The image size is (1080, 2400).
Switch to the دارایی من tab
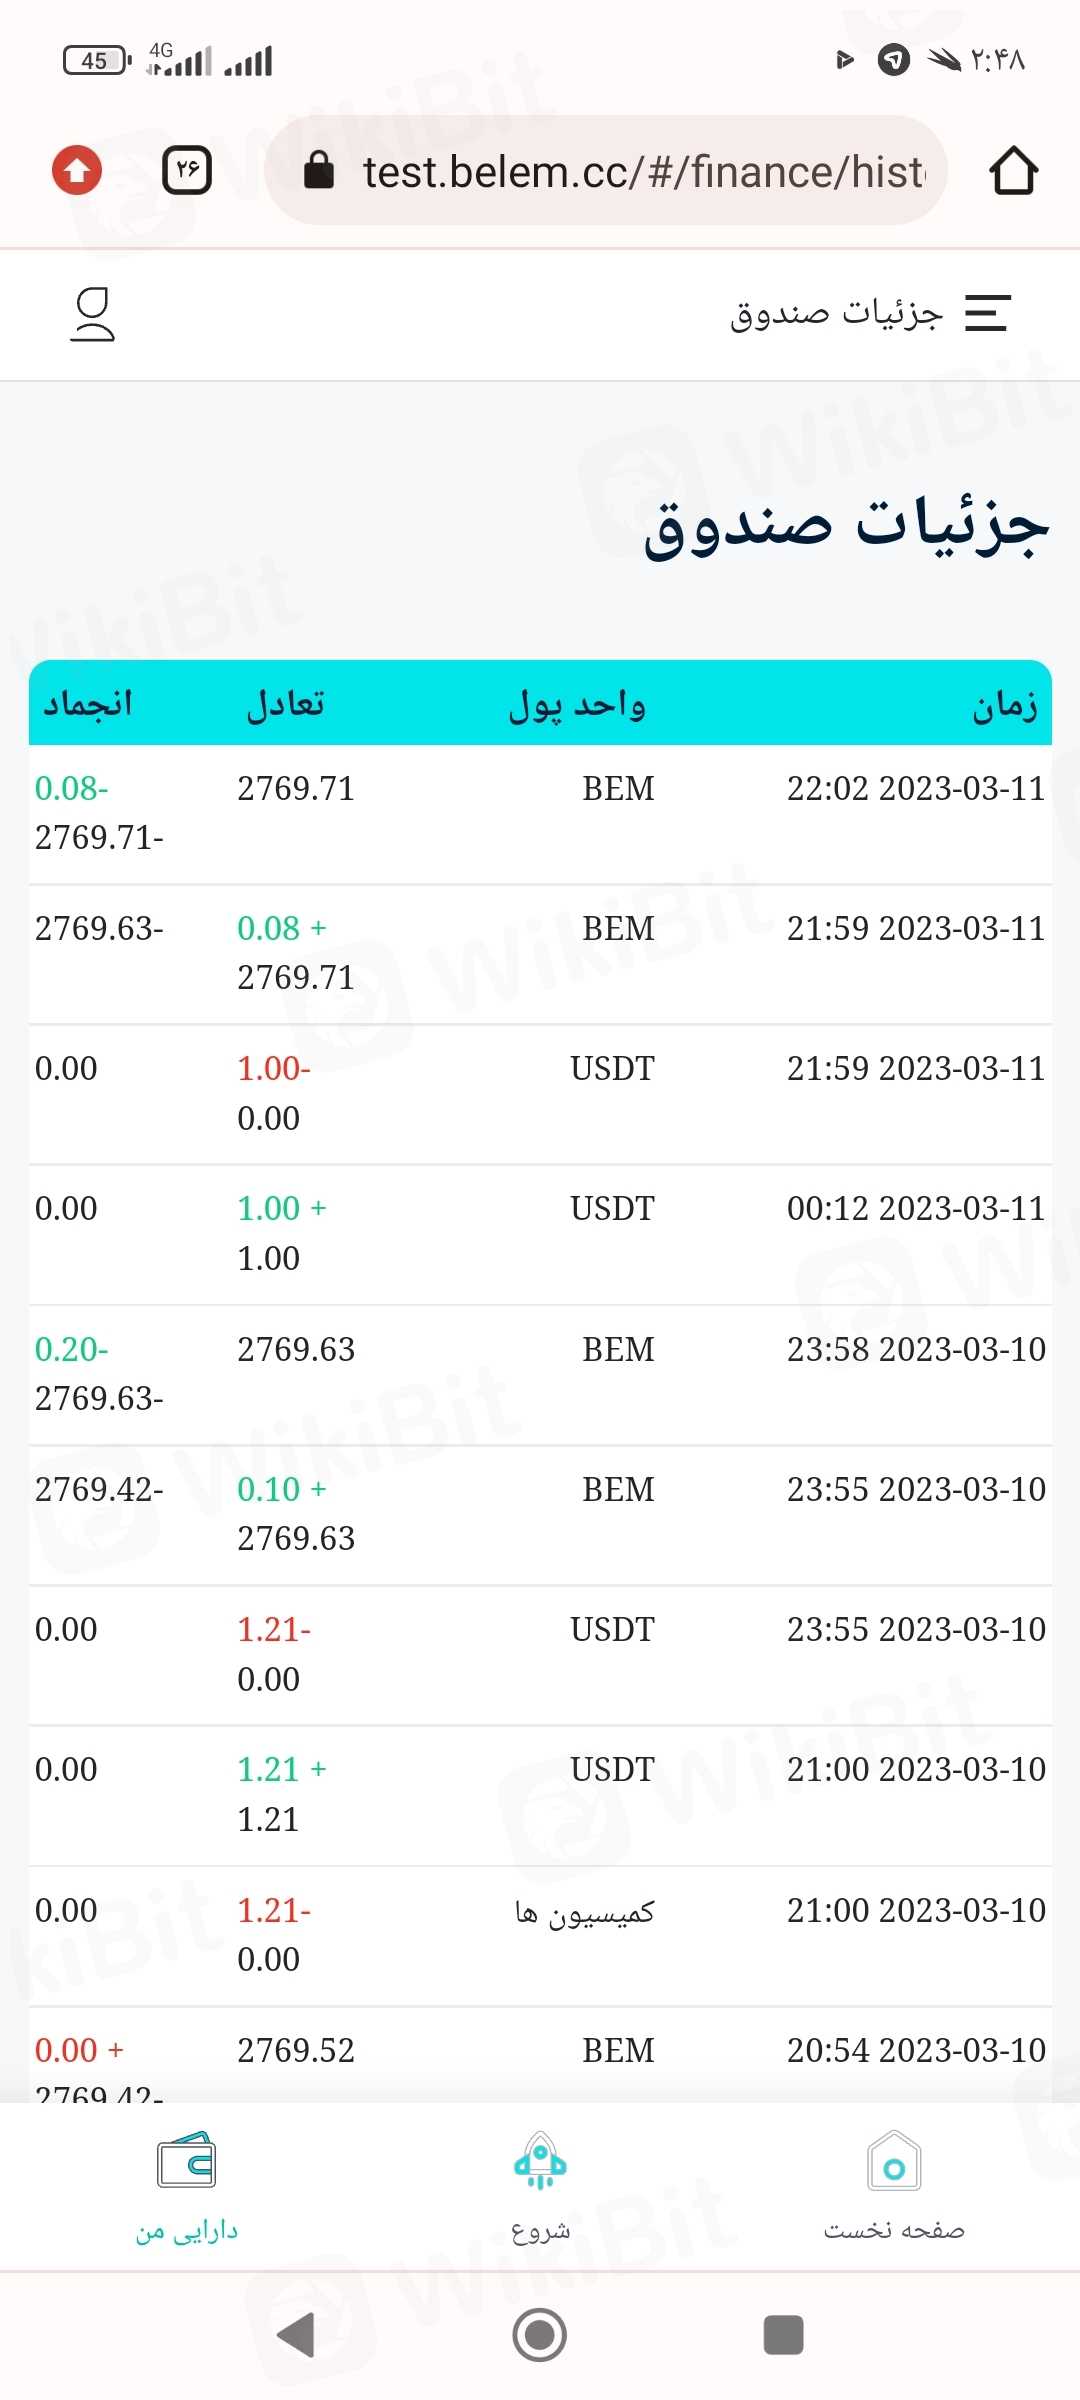click(x=187, y=2231)
